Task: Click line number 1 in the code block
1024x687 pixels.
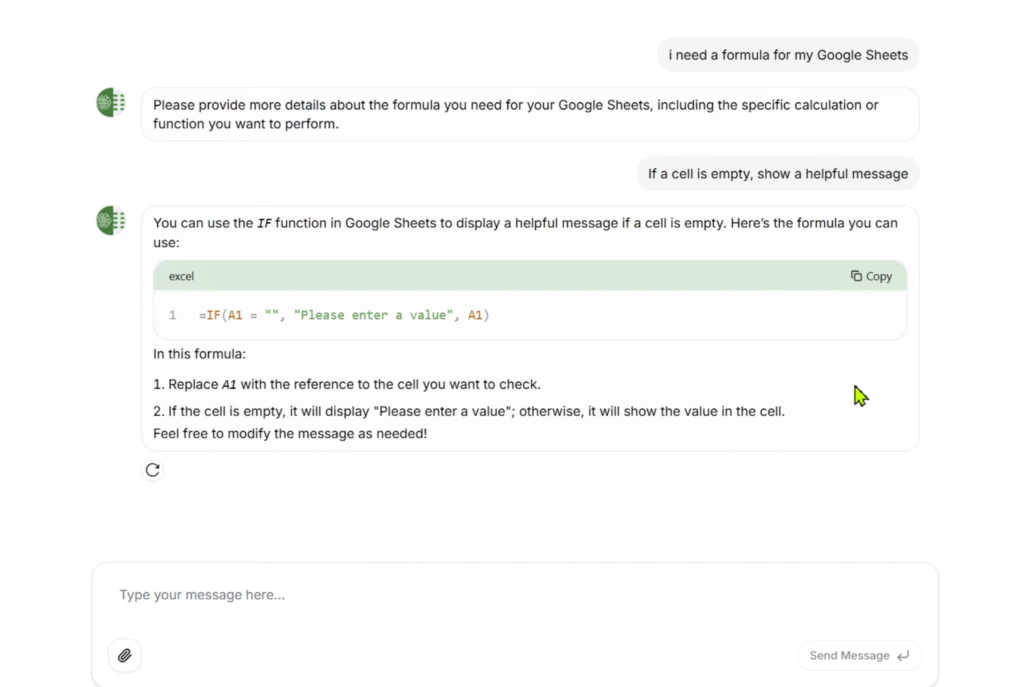Action: click(172, 315)
